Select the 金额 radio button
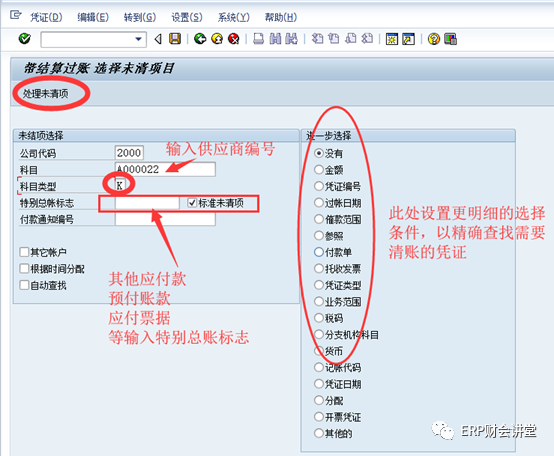 click(319, 170)
